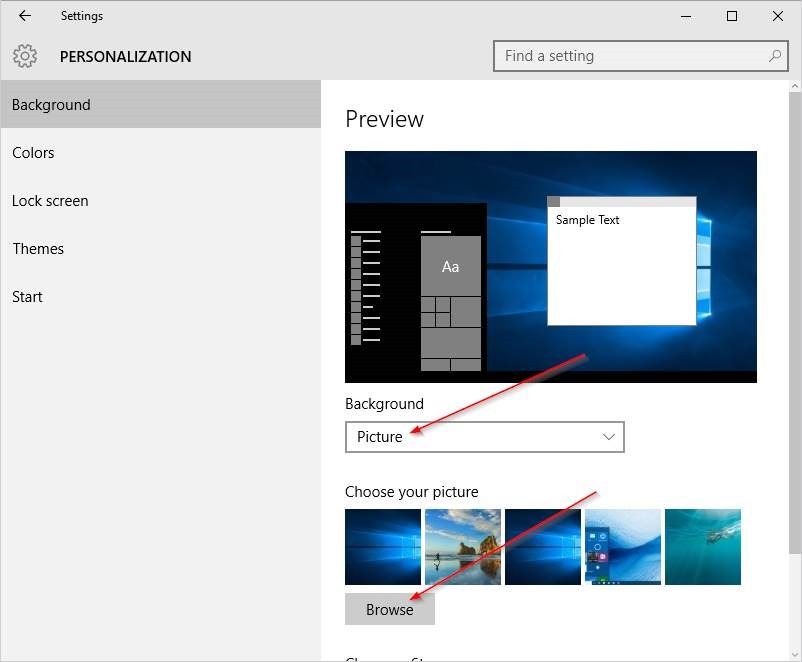Select Colors in the sidebar
802x662 pixels.
pyautogui.click(x=33, y=152)
